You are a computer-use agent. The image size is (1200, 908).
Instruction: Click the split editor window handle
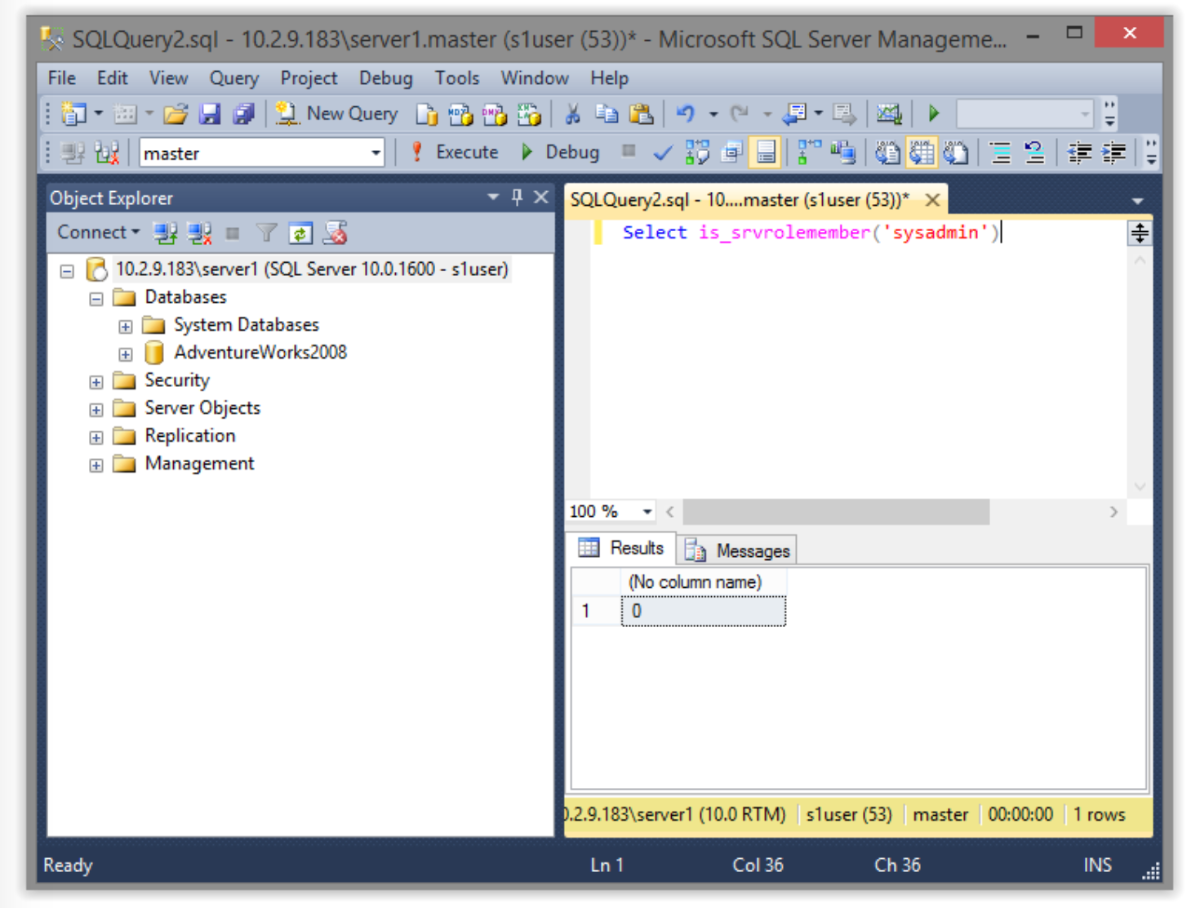click(1139, 234)
